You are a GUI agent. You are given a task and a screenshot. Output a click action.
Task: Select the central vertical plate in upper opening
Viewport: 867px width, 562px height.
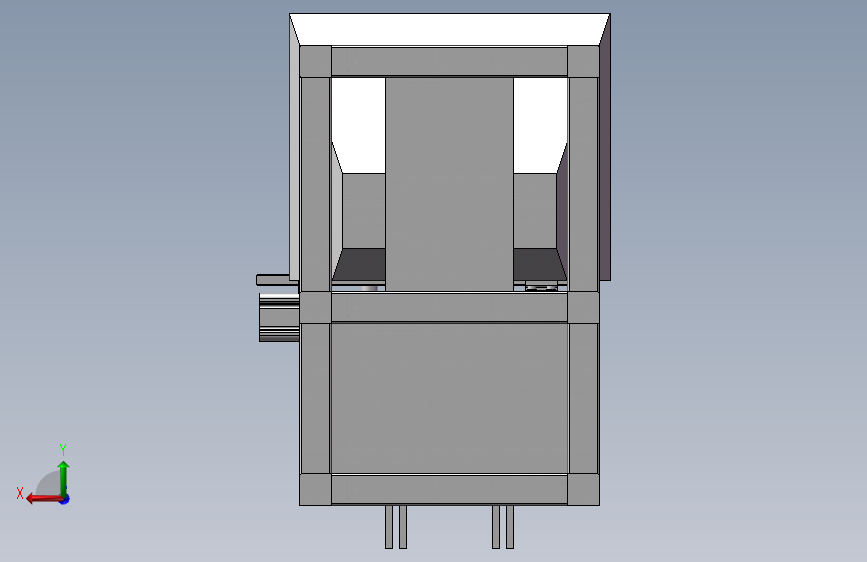pos(450,184)
